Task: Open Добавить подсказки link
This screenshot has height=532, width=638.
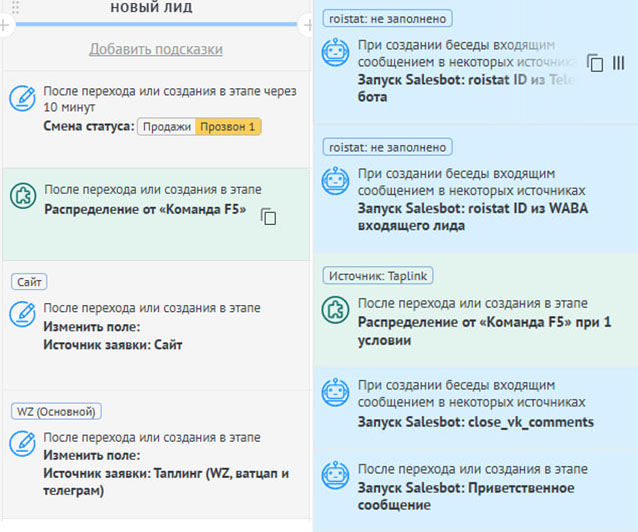Action: (156, 49)
